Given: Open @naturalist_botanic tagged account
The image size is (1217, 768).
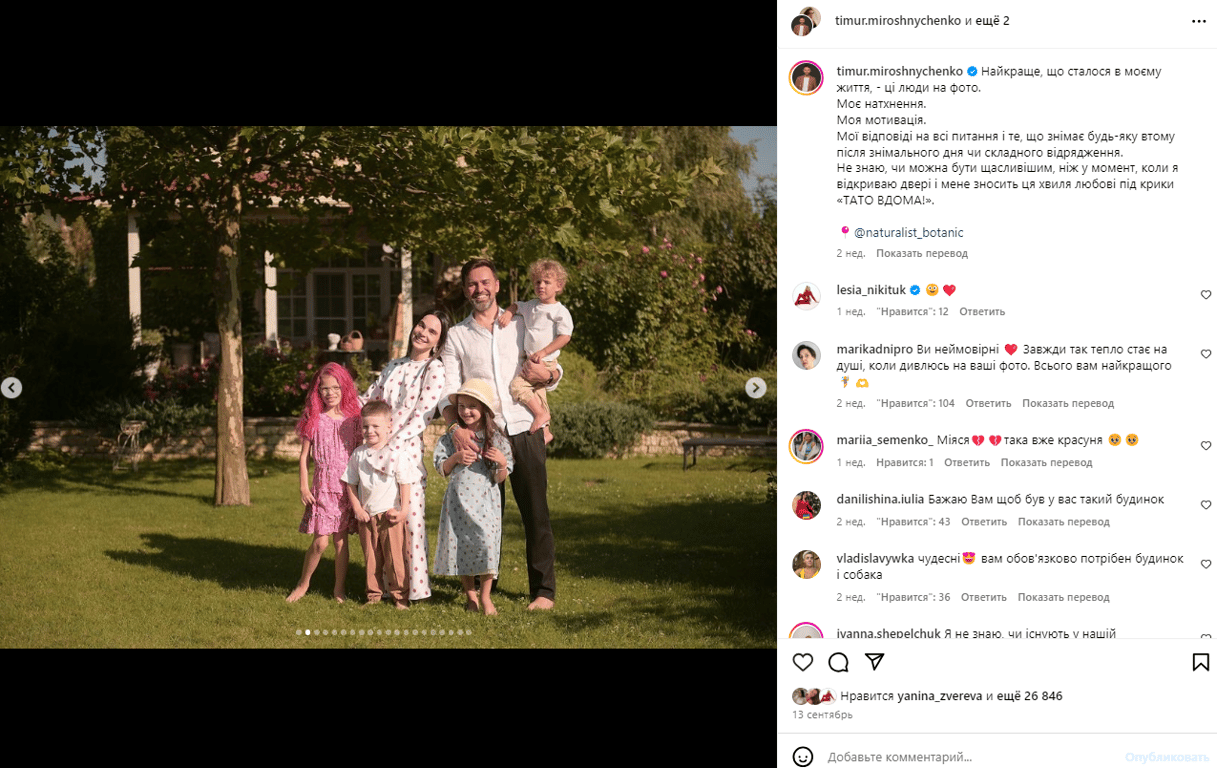Looking at the screenshot, I should [x=909, y=232].
